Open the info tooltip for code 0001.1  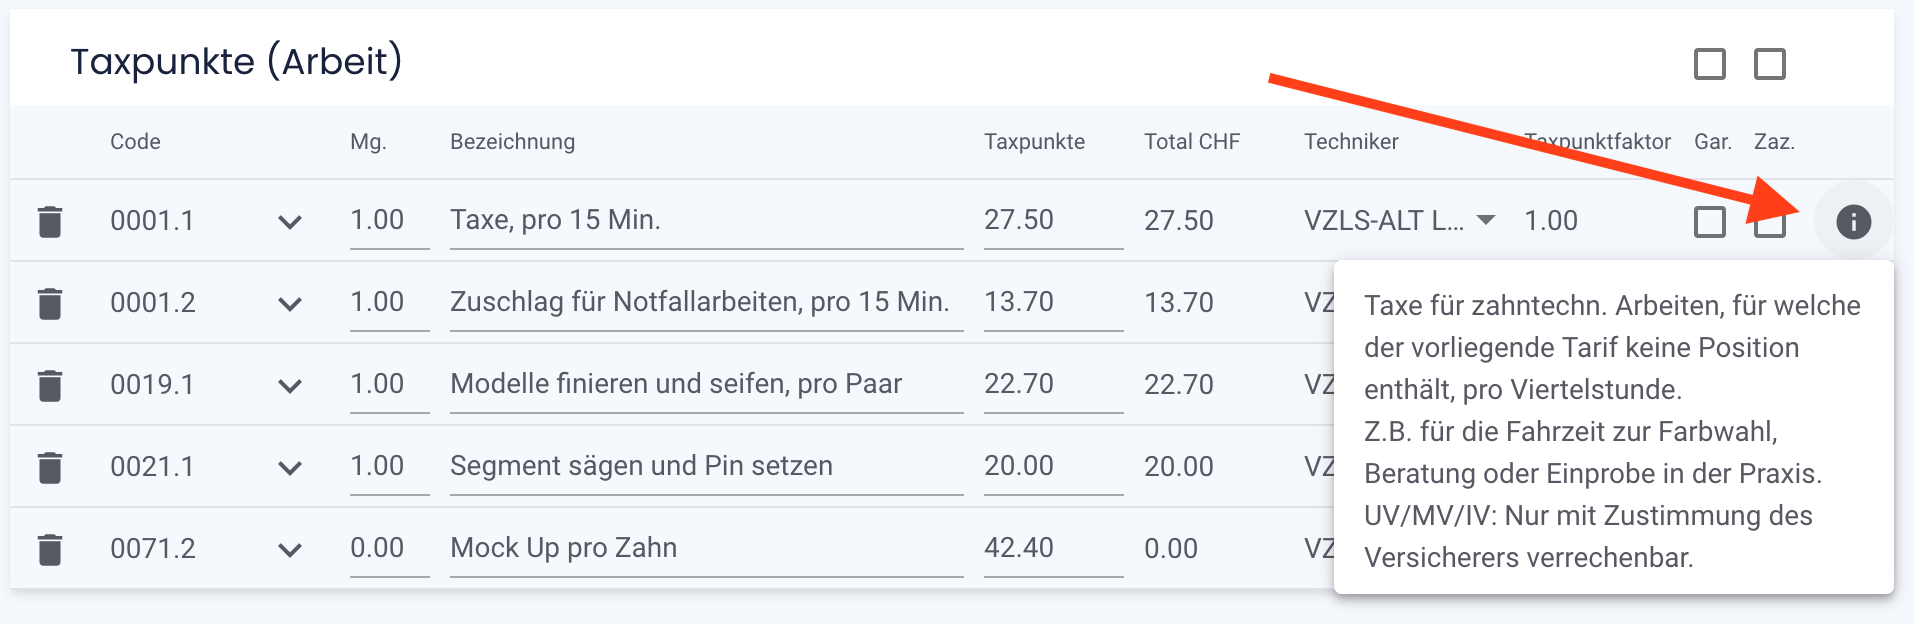point(1852,221)
